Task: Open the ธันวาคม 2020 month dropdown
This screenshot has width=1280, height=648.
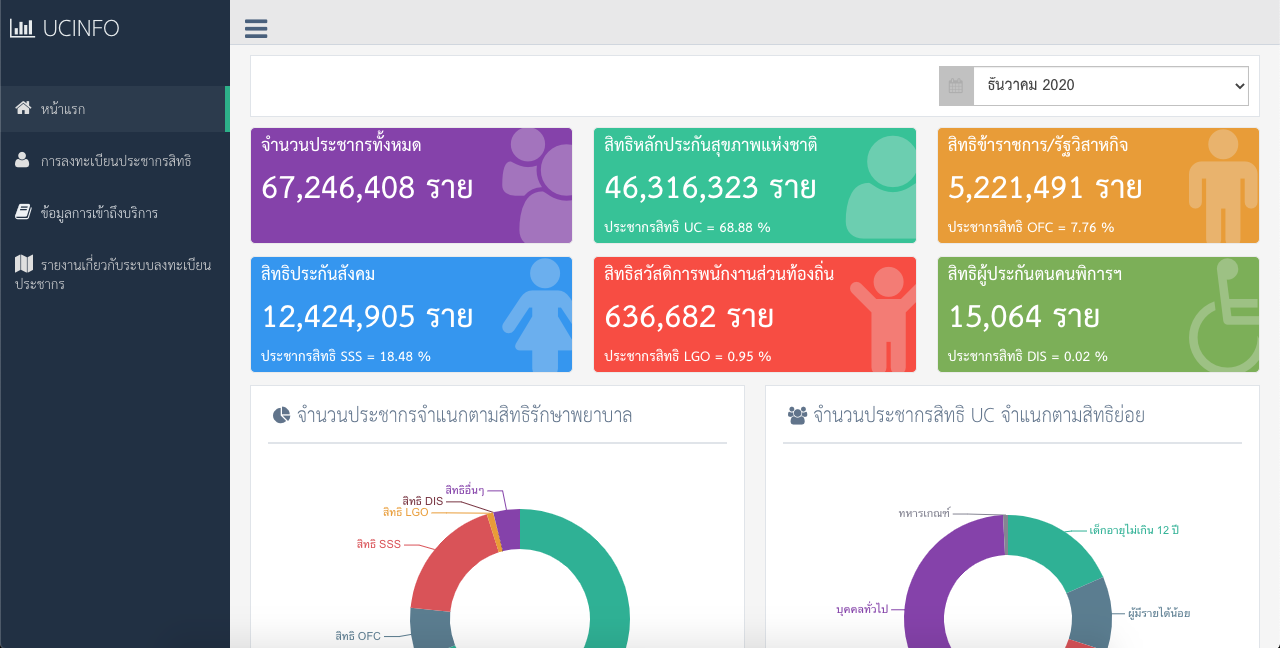Action: 1110,86
